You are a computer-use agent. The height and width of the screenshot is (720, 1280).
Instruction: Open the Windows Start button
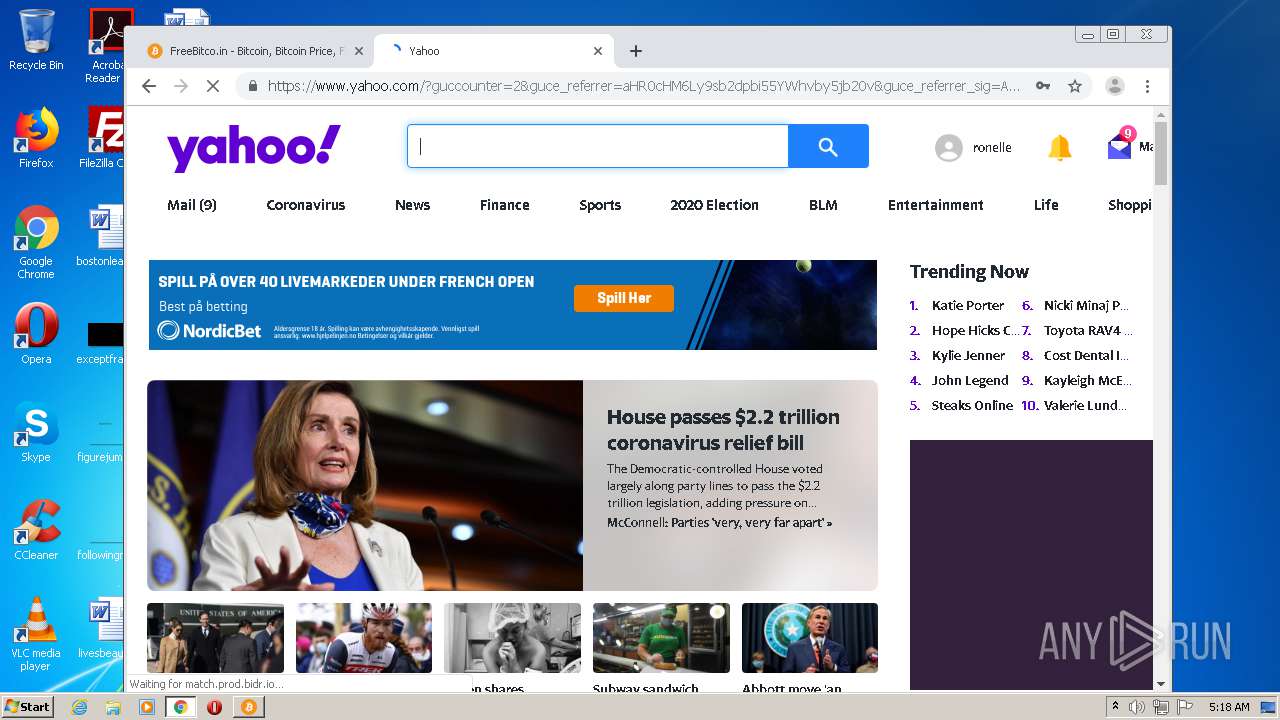pos(27,707)
